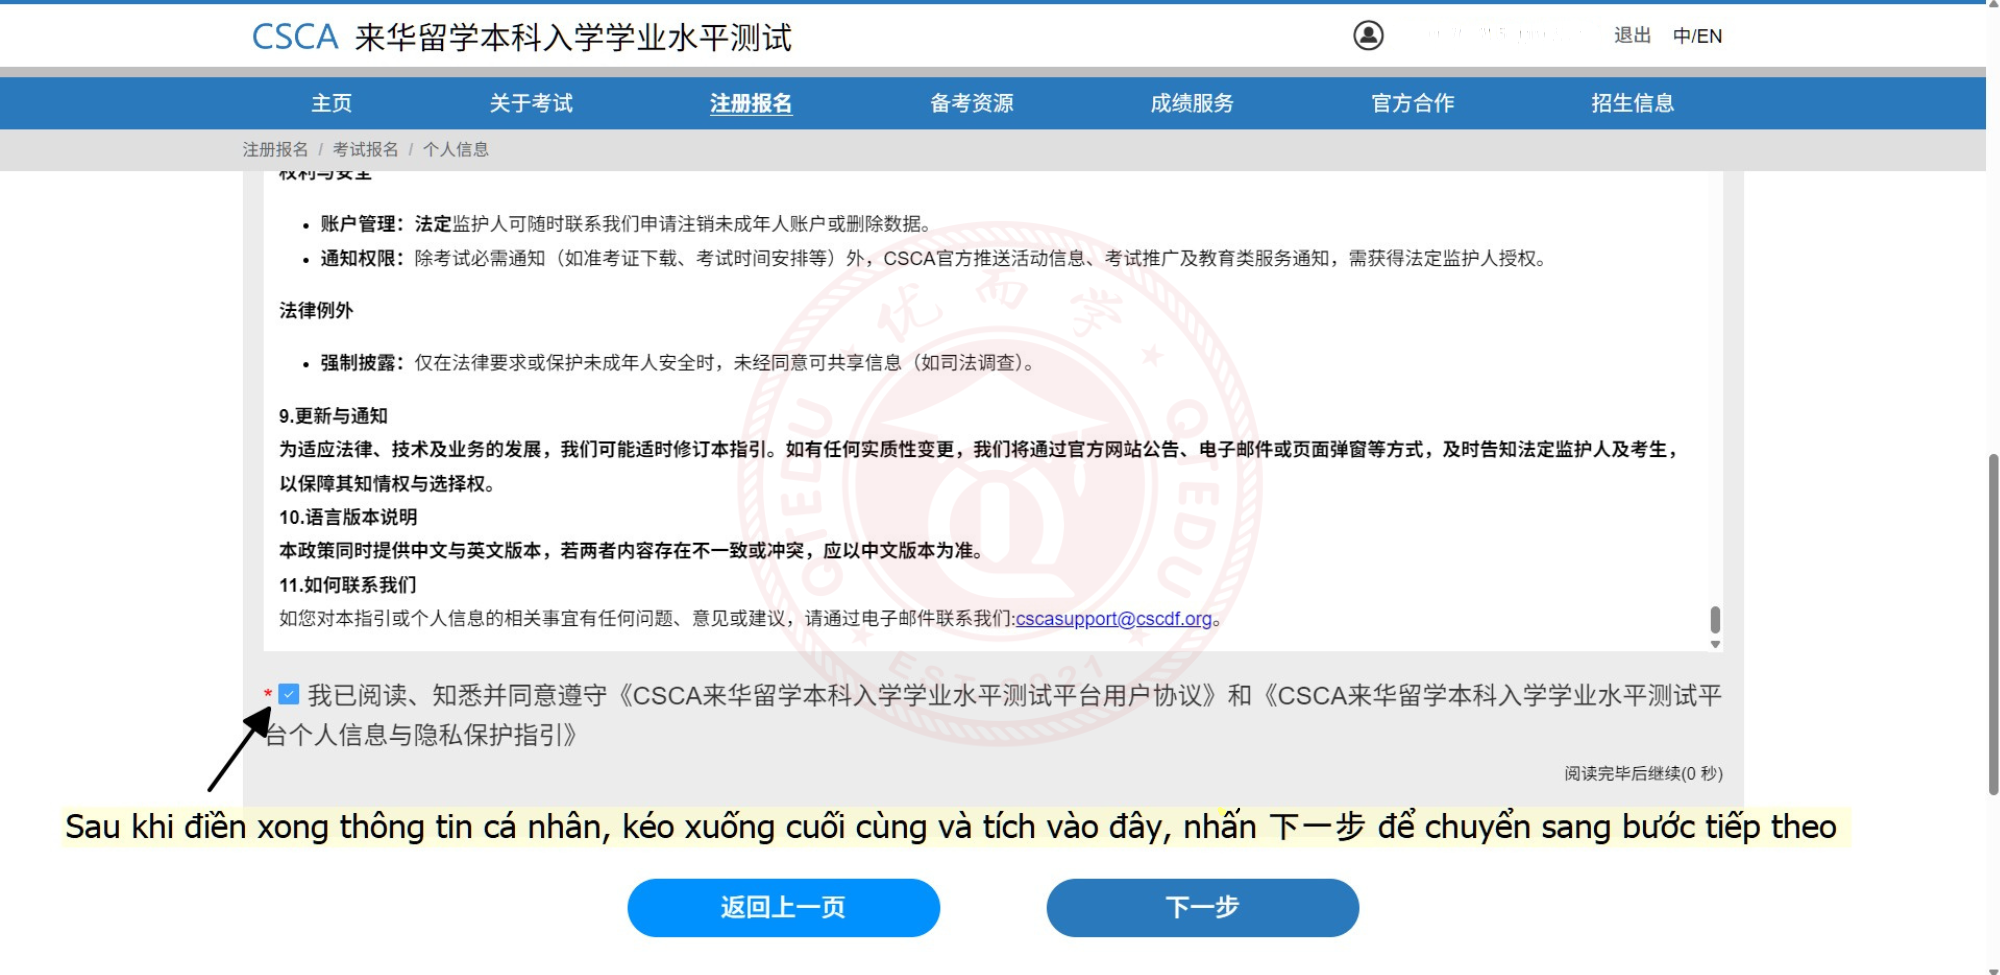Open the 主页 navigation item
This screenshot has height=975, width=2000.
pos(331,103)
